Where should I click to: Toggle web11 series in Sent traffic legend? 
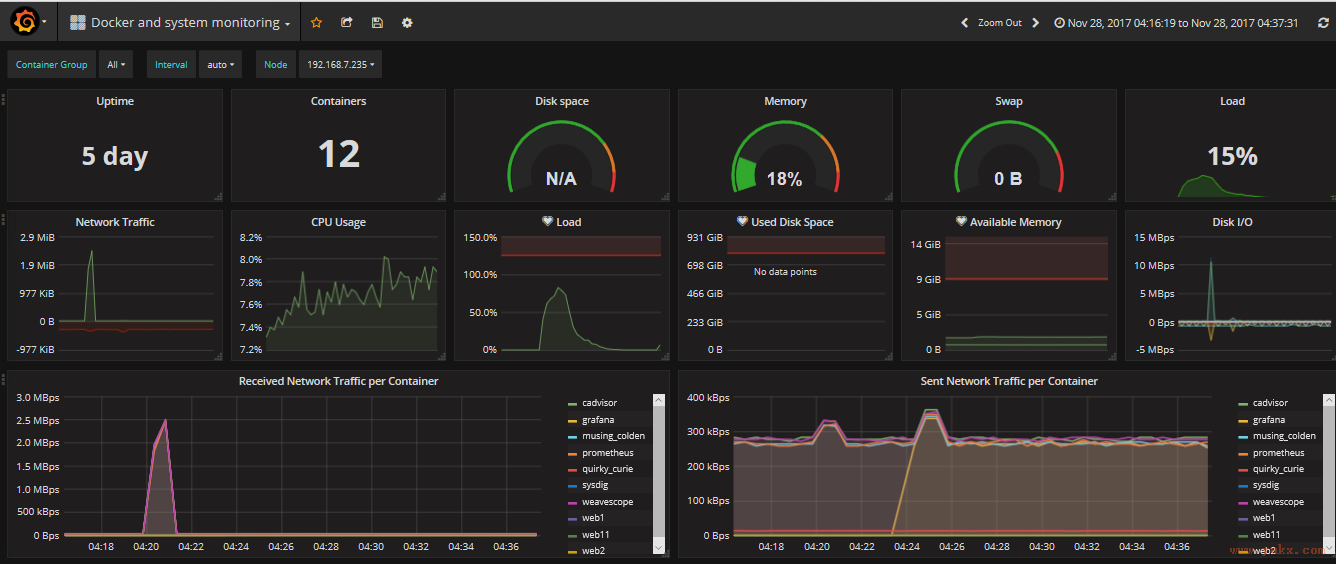[1267, 535]
